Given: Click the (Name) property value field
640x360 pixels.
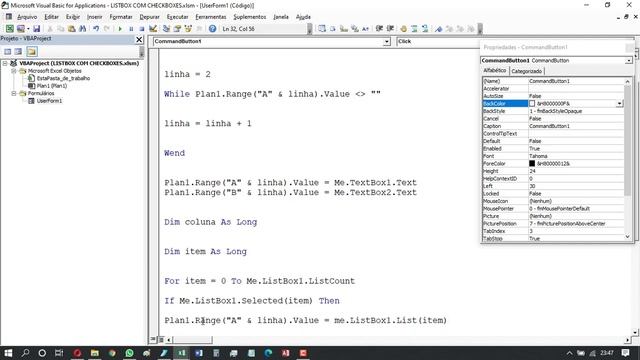Looking at the screenshot, I should (576, 81).
